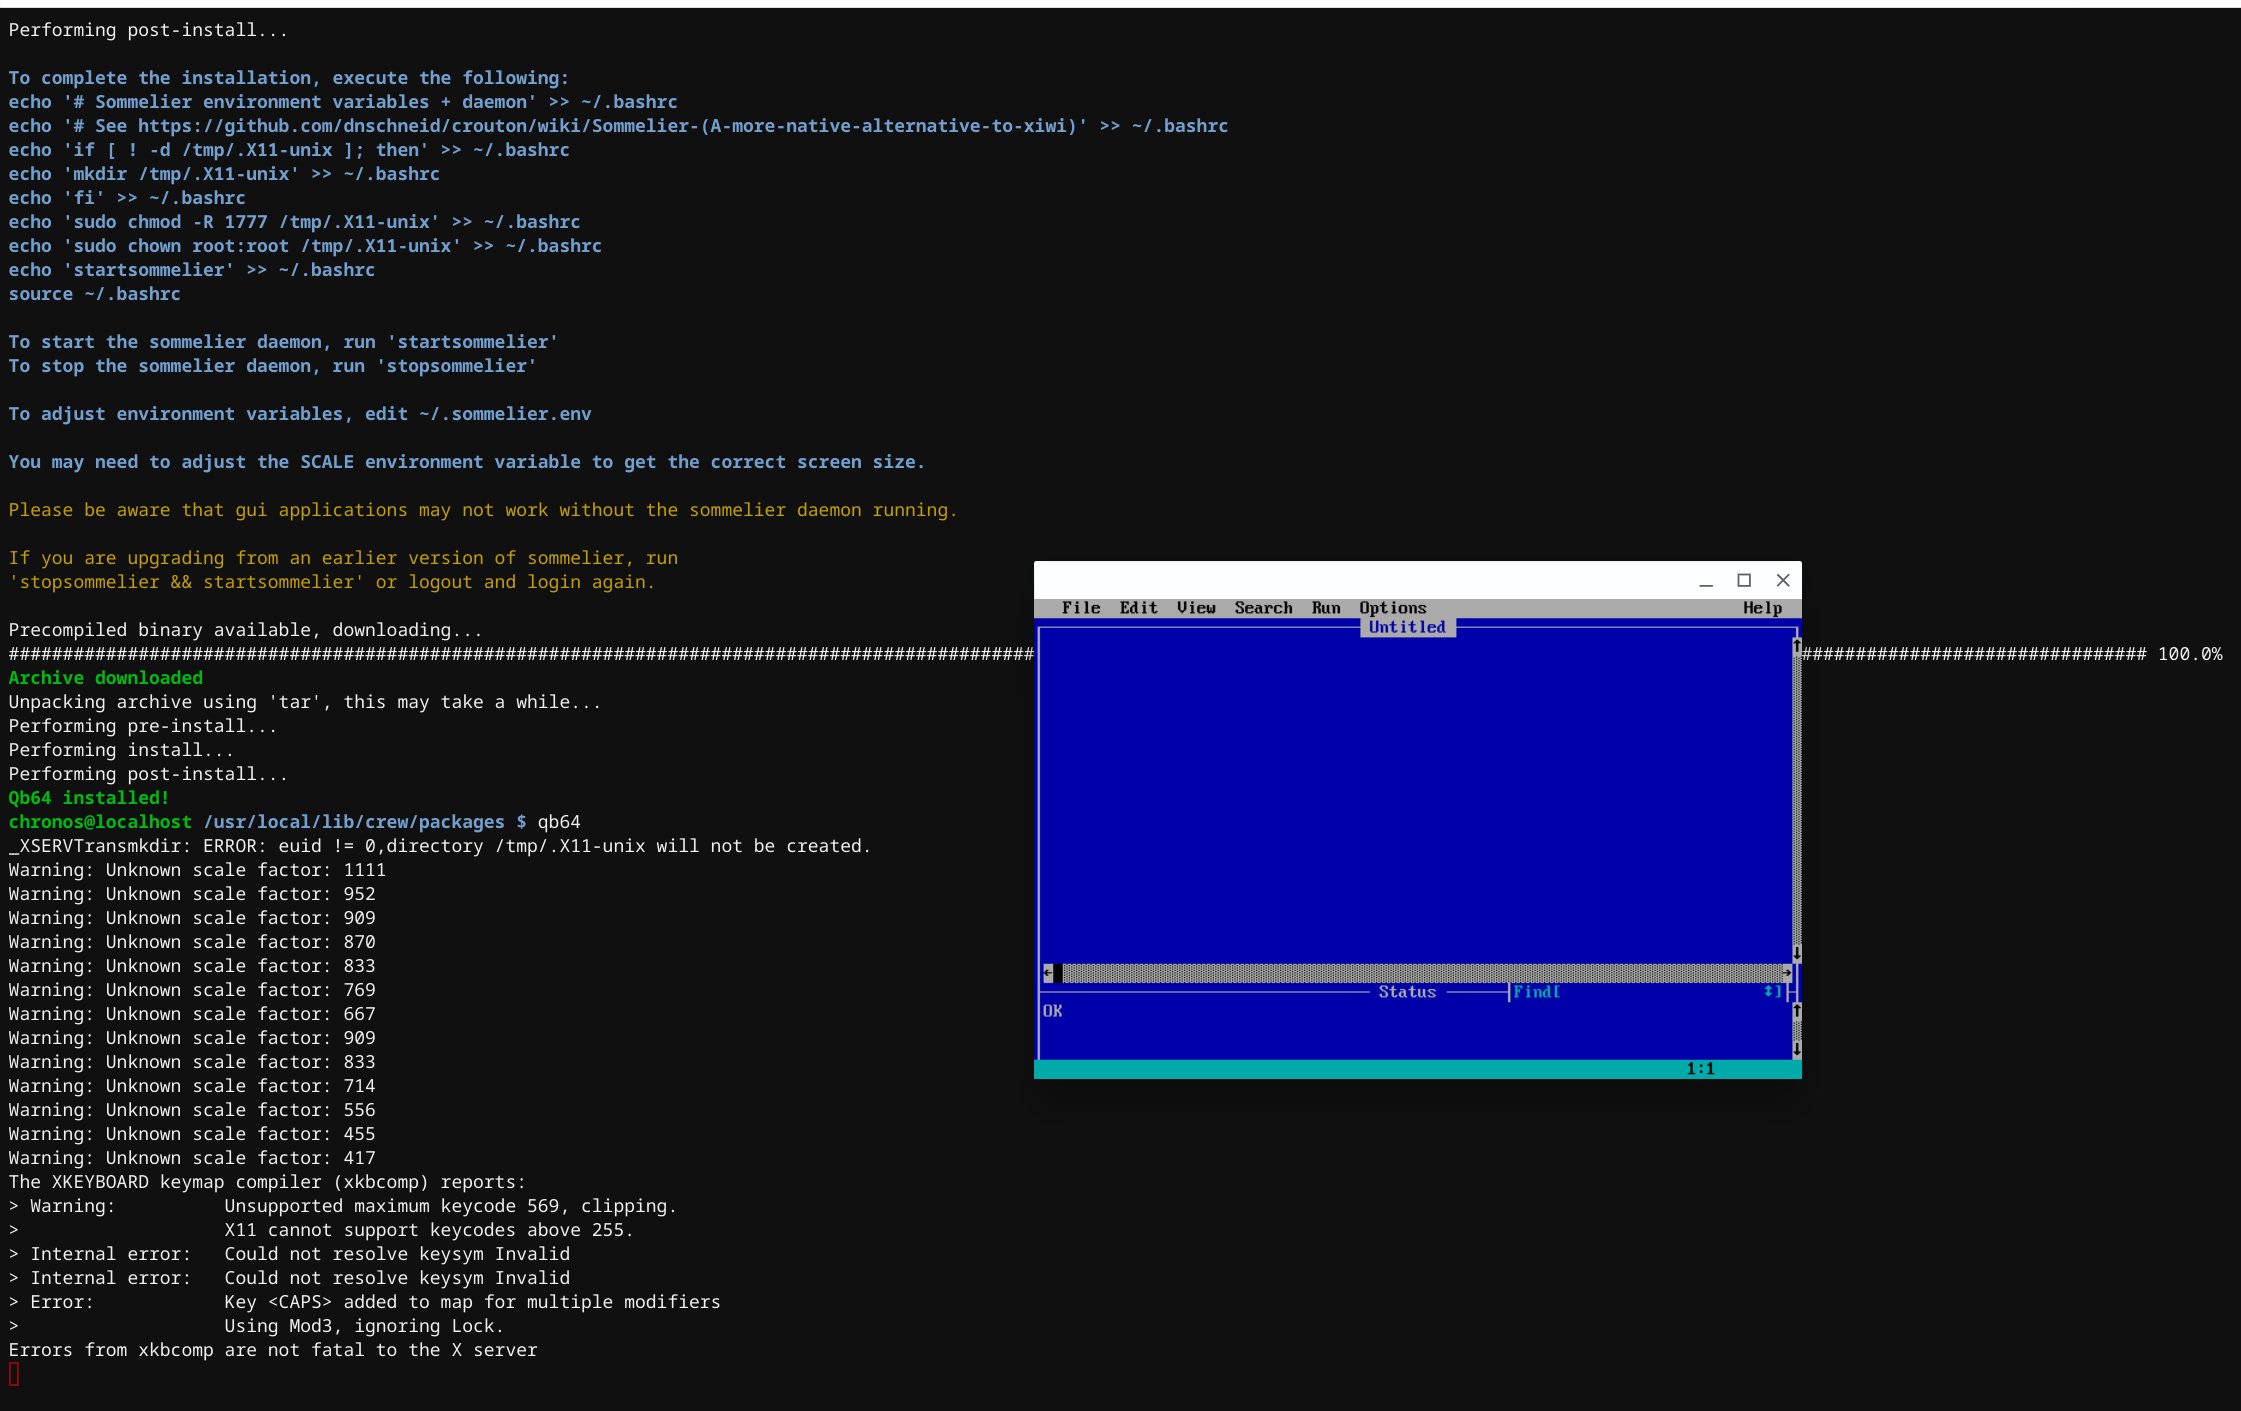Viewport: 2241px width, 1411px height.
Task: Click the editor vertical scrollbar track
Action: (x=1796, y=800)
